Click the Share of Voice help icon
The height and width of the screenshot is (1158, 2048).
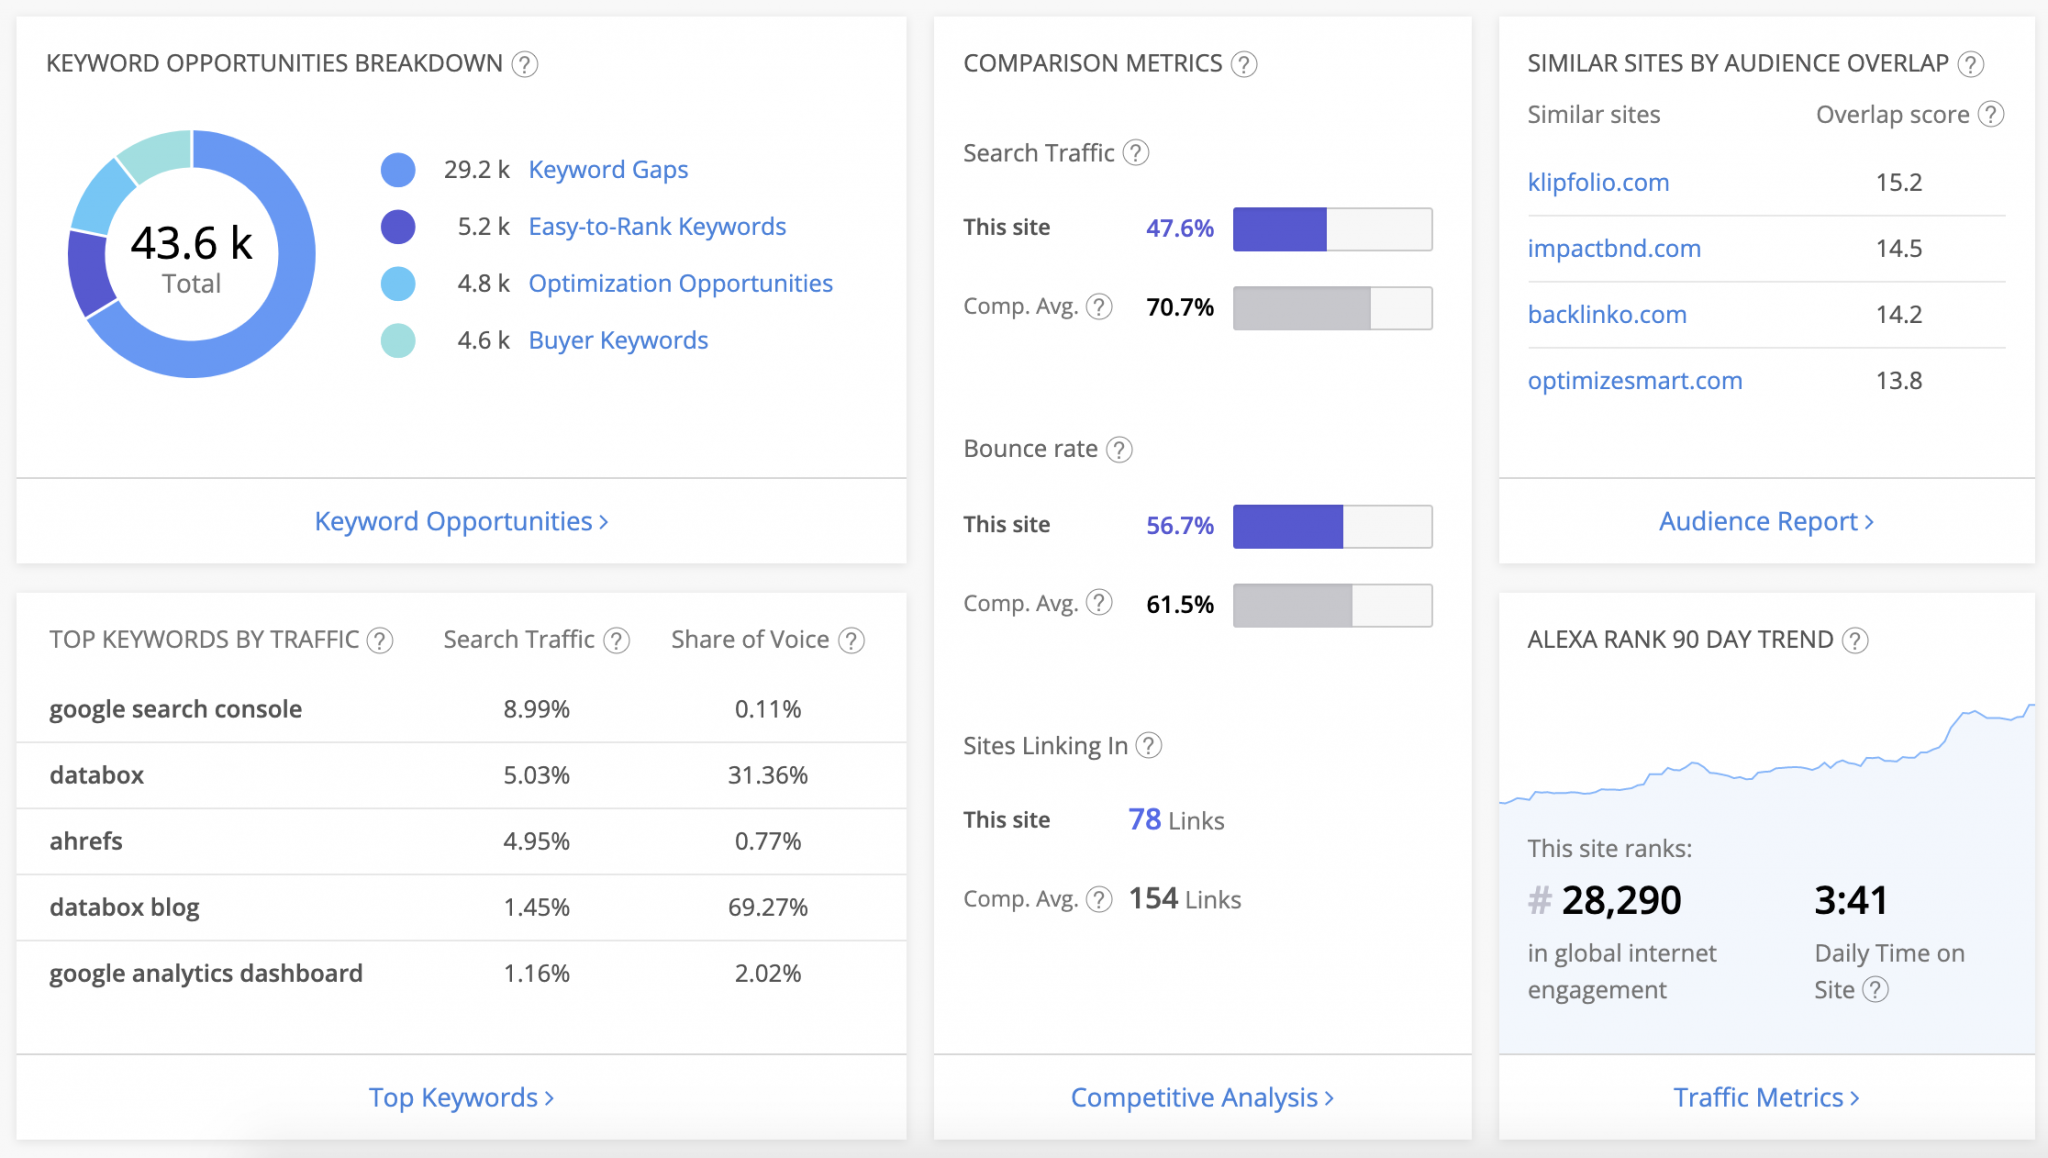click(x=851, y=640)
